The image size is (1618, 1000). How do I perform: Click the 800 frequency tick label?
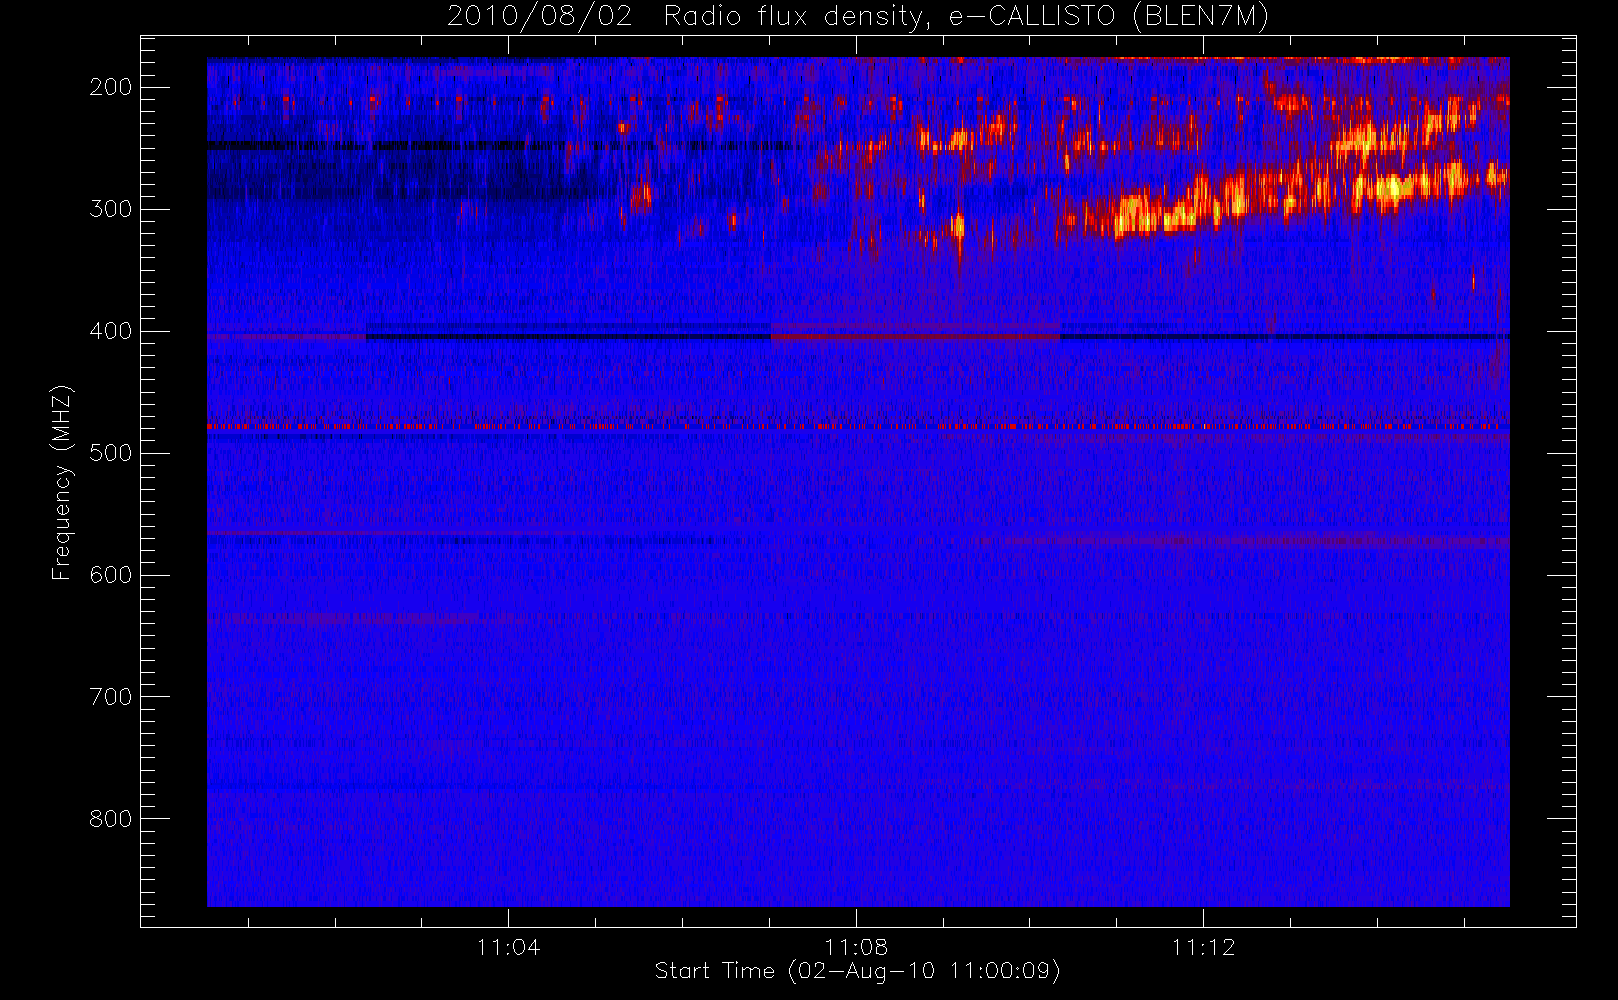pos(111,819)
